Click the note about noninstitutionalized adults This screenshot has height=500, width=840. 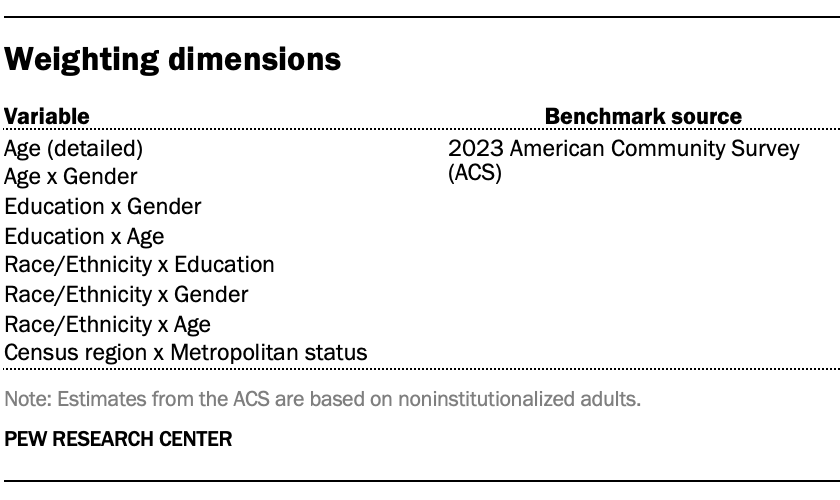click(x=322, y=399)
